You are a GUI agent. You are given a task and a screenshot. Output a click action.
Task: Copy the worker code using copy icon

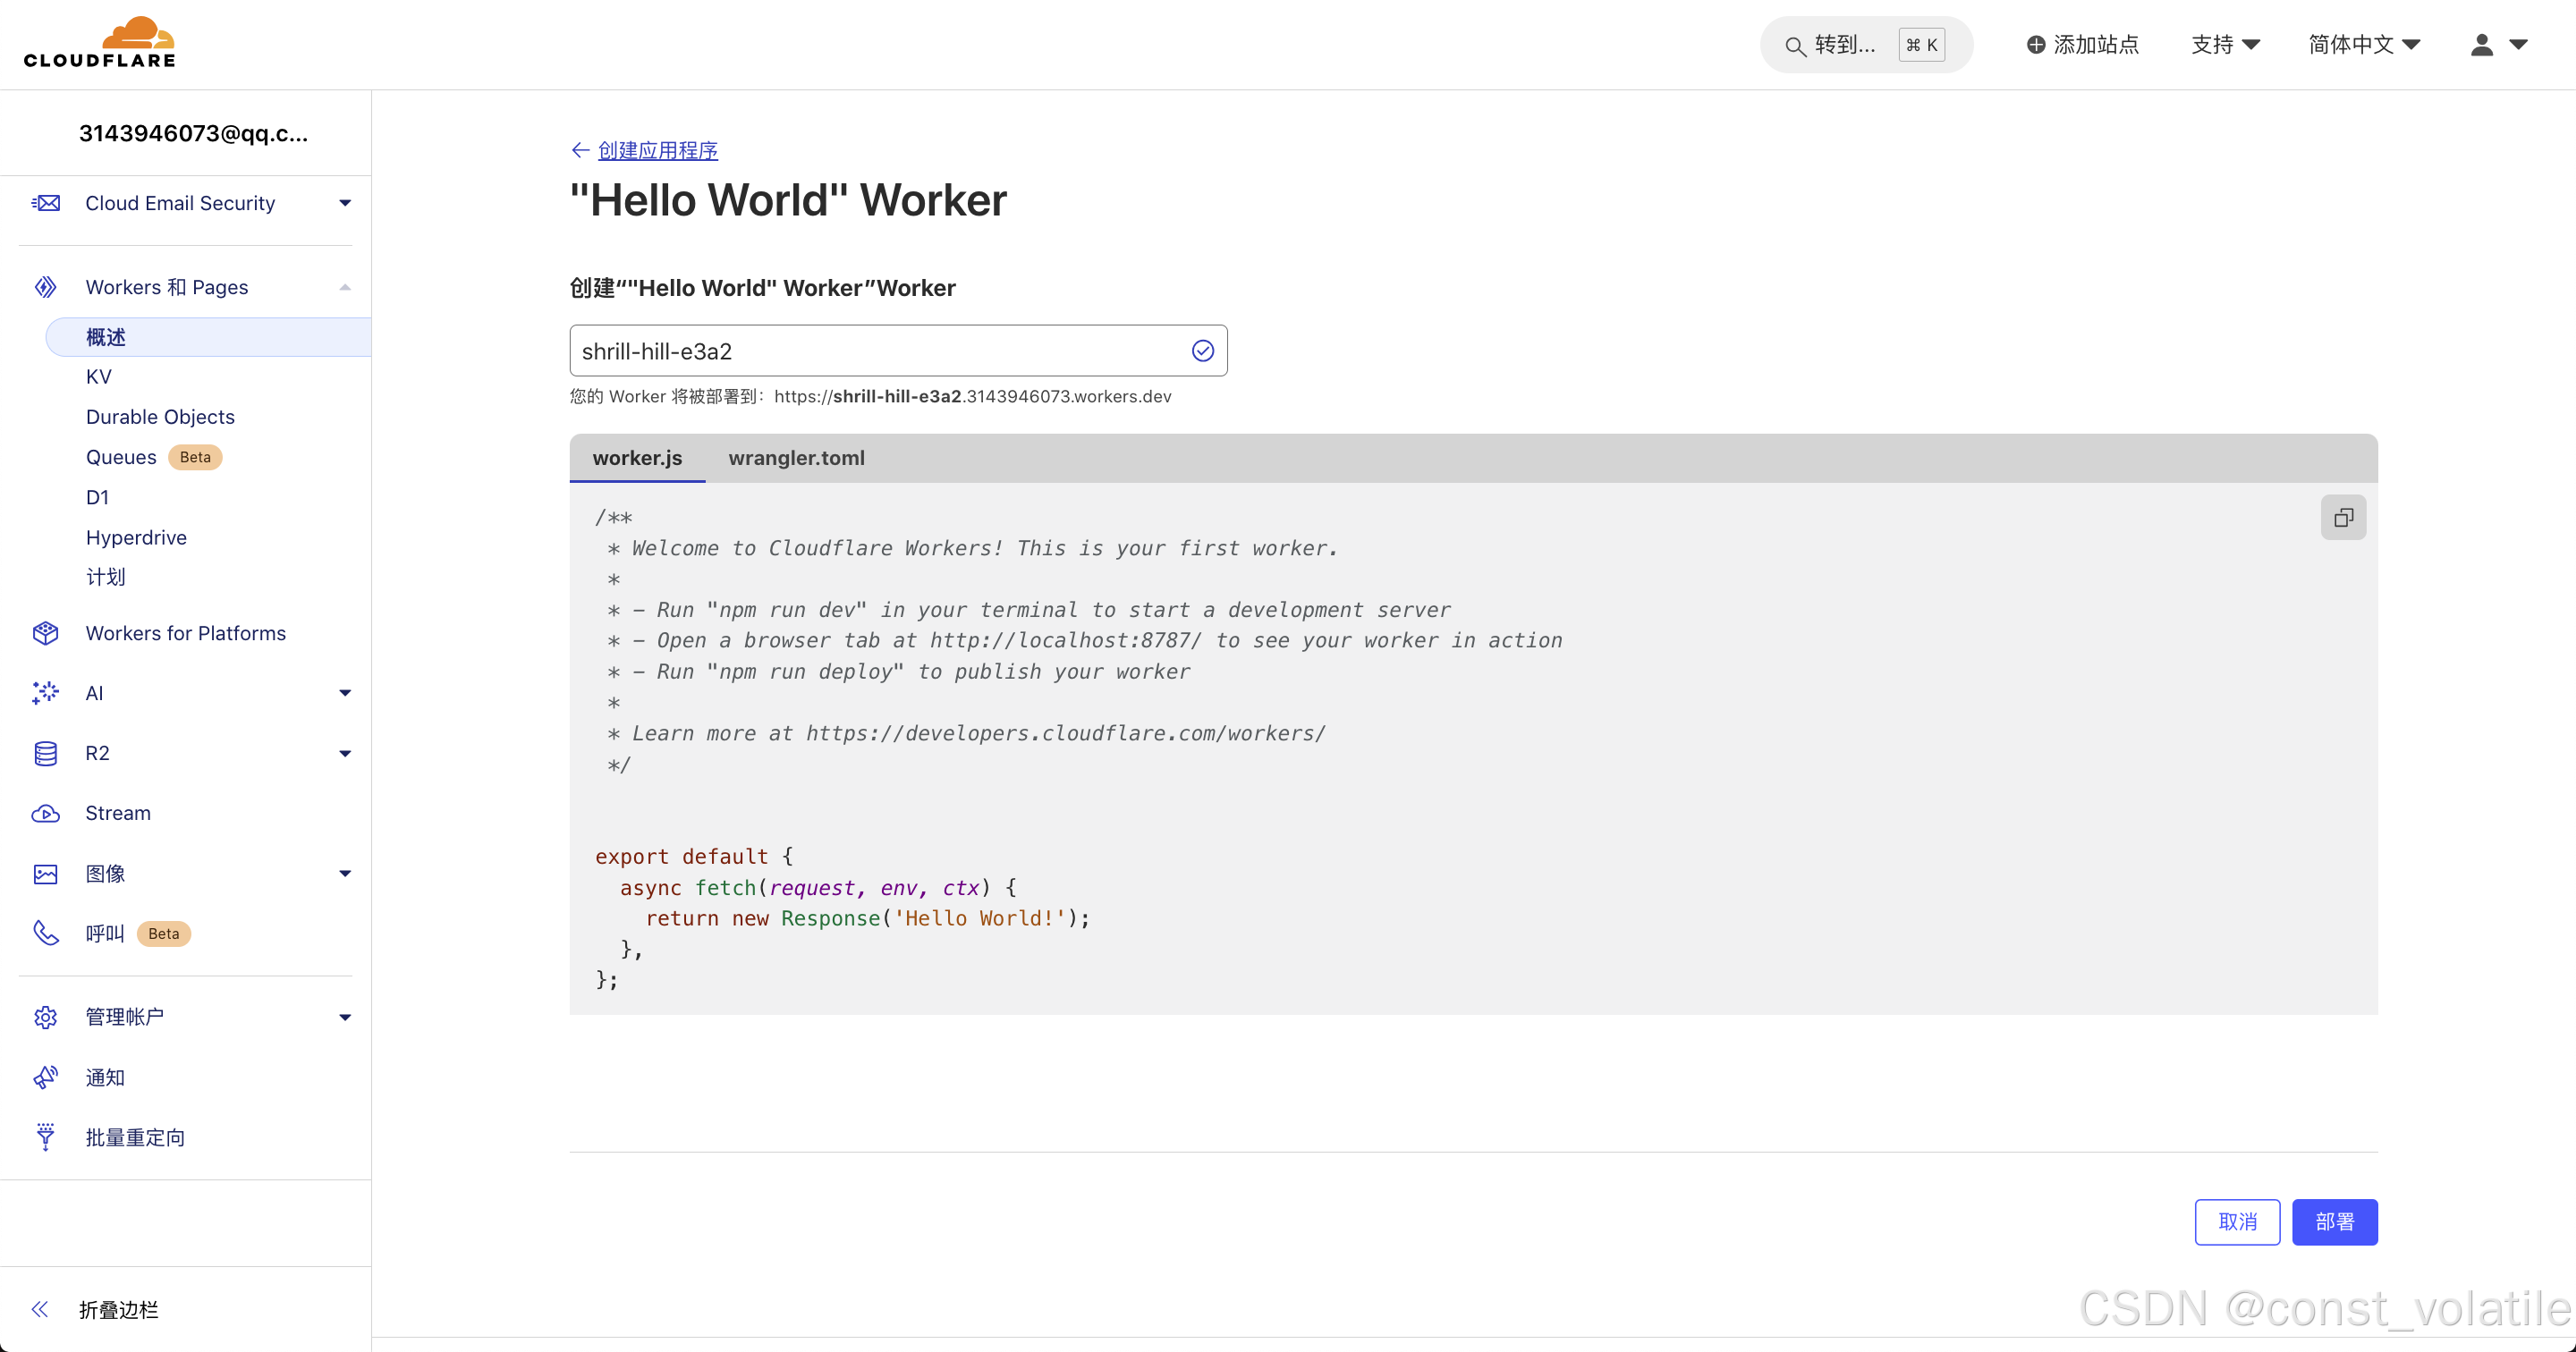click(2343, 517)
